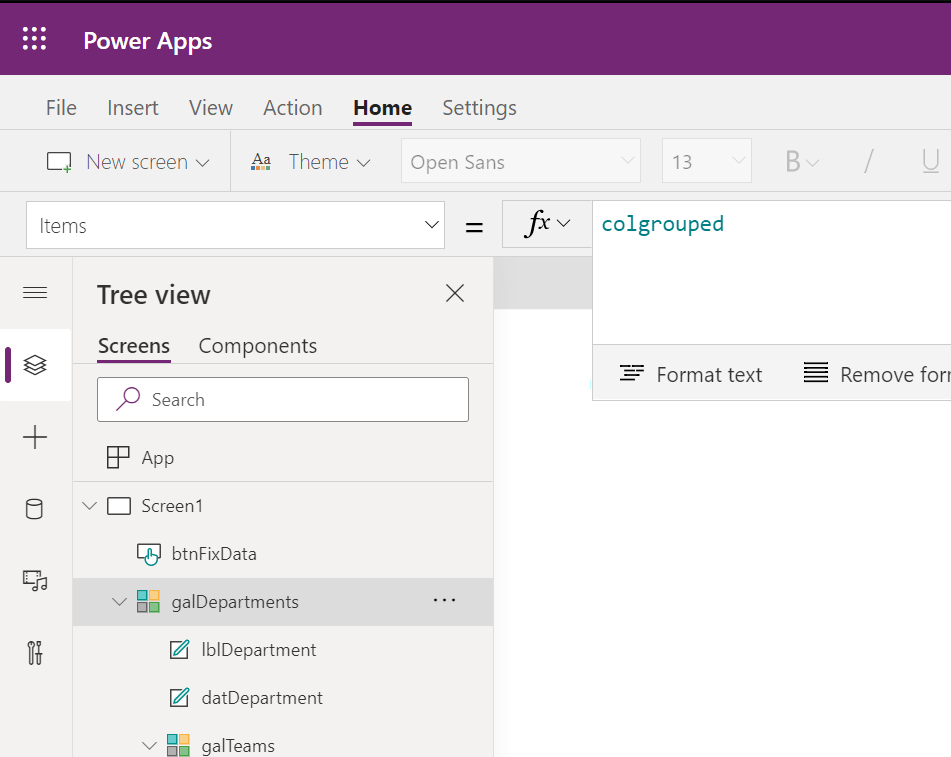This screenshot has width=951, height=757.
Task: Select the Screen1 tree item
Action: 283,506
